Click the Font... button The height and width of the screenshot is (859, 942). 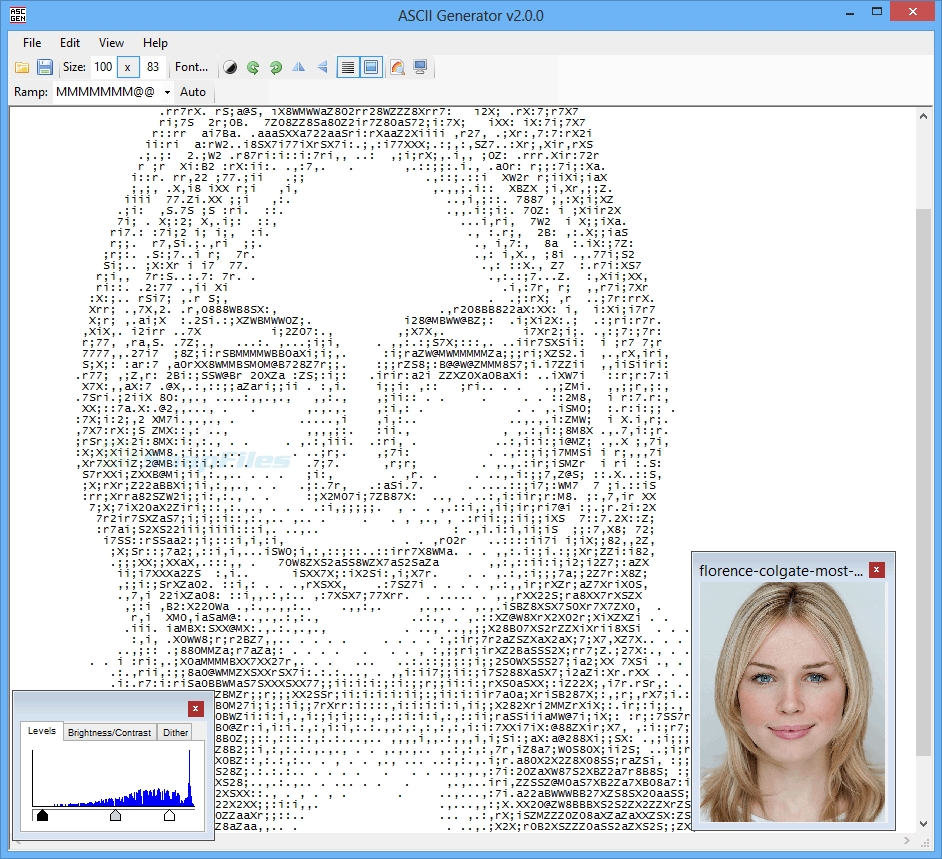191,67
